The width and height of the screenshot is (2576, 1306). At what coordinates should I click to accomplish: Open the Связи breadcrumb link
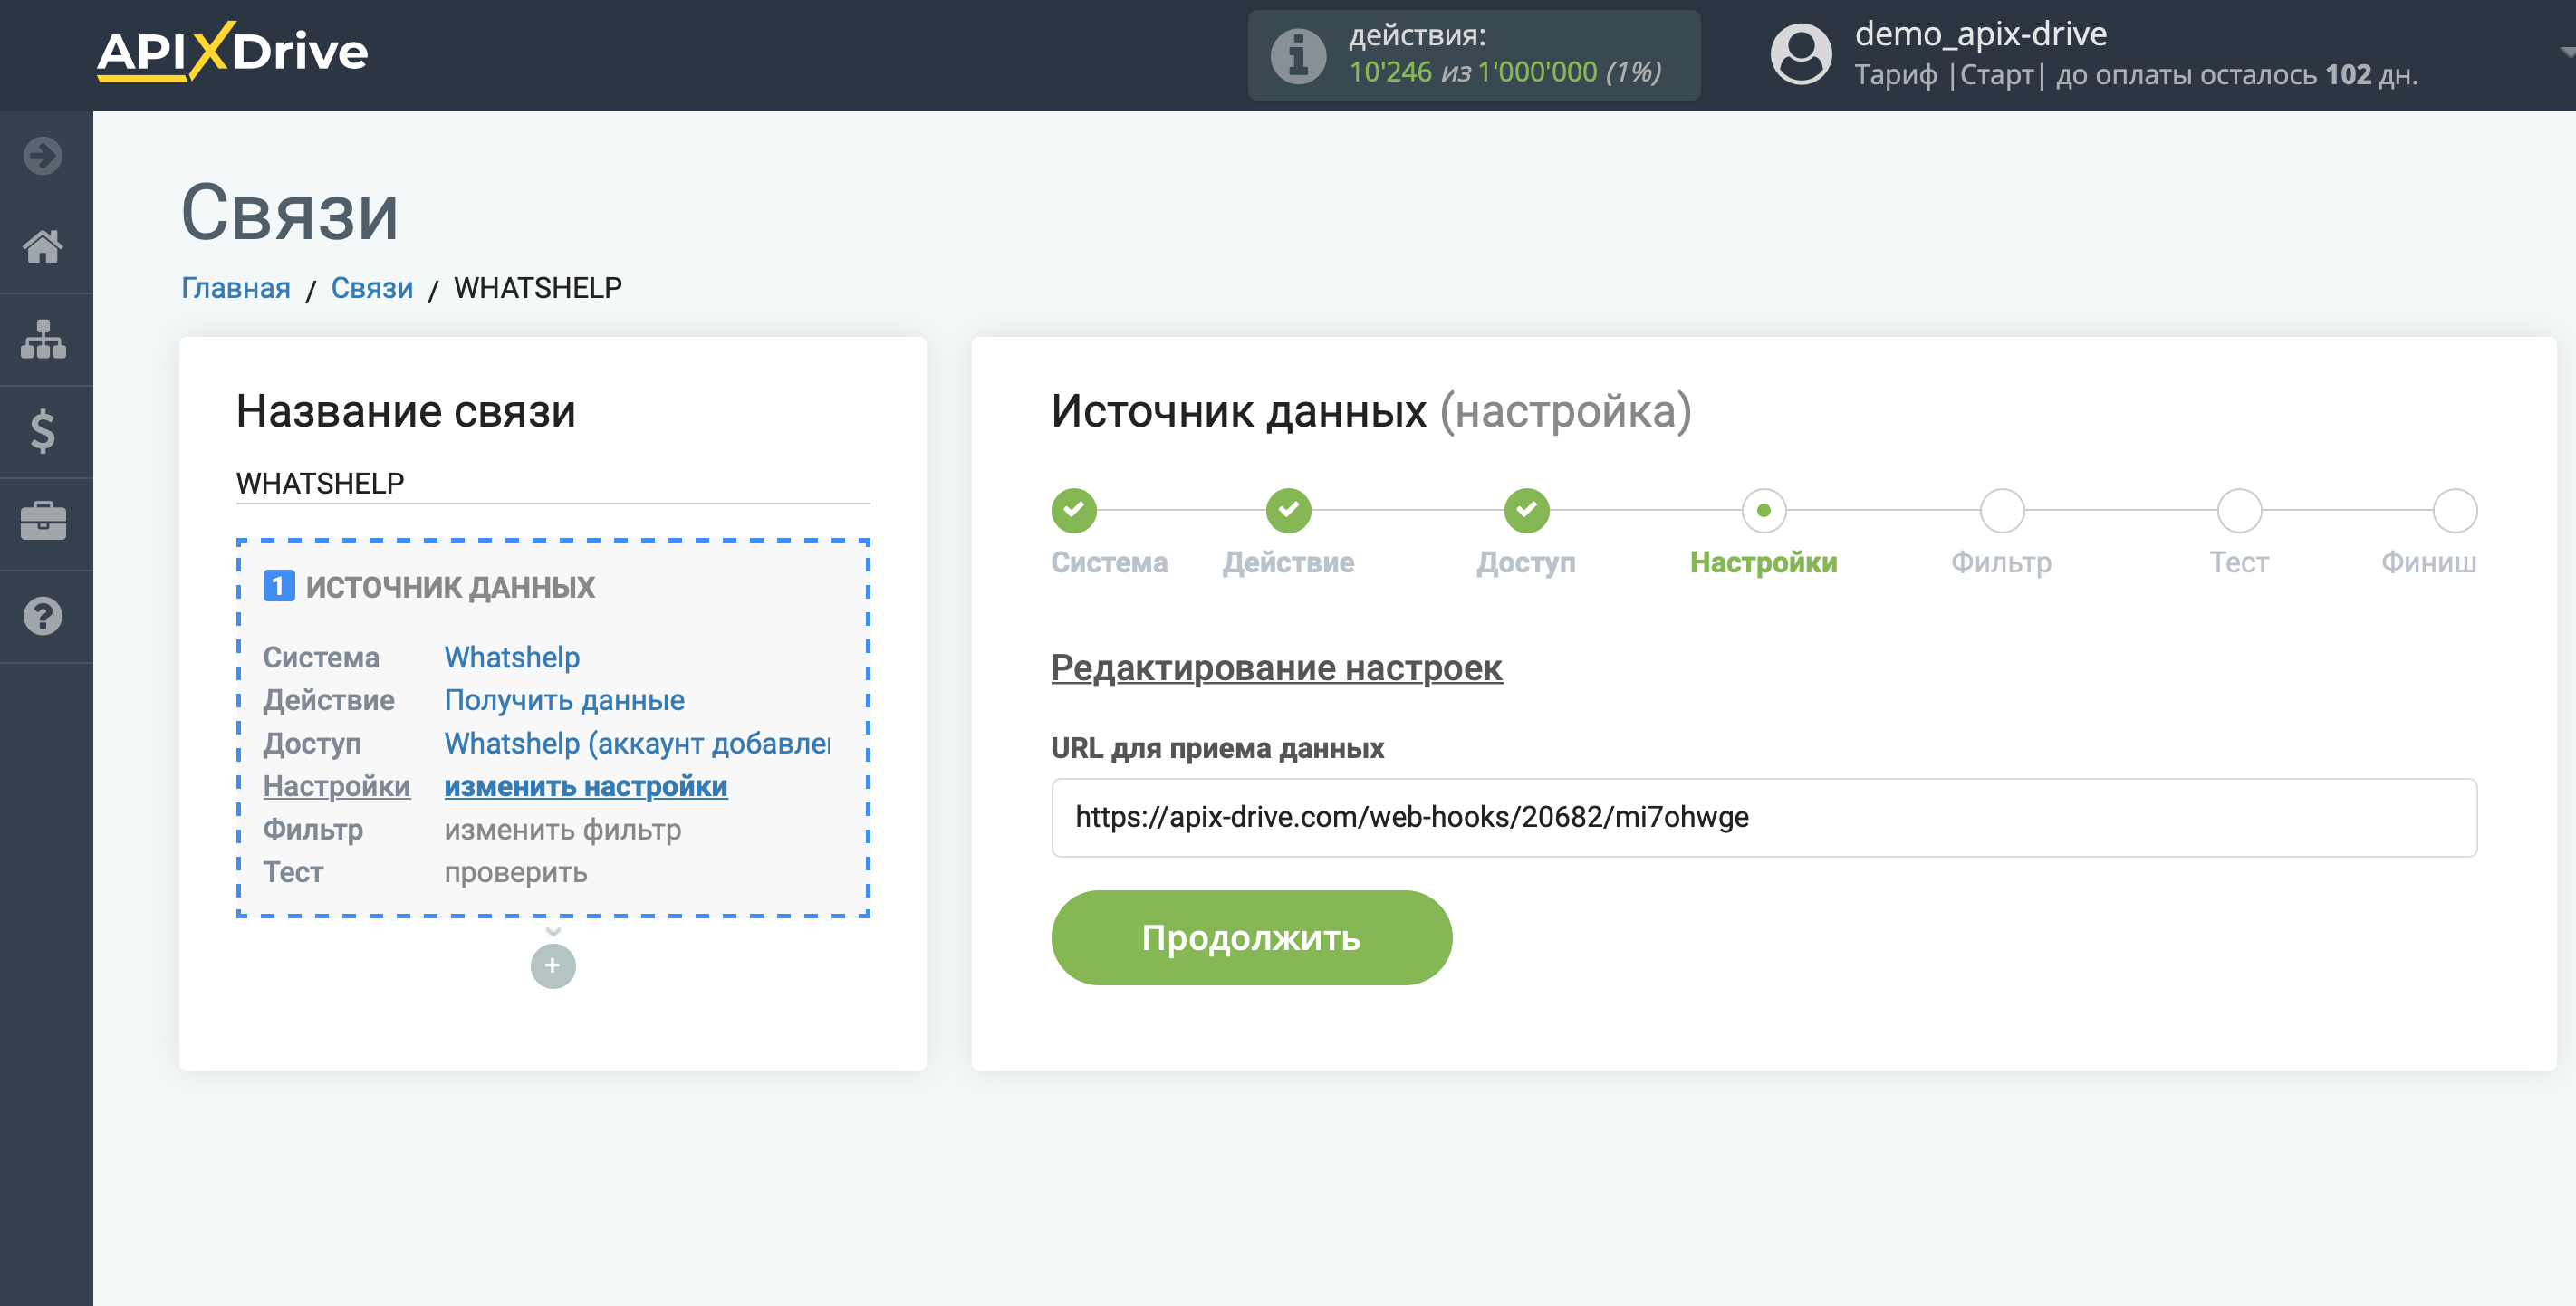pos(372,288)
